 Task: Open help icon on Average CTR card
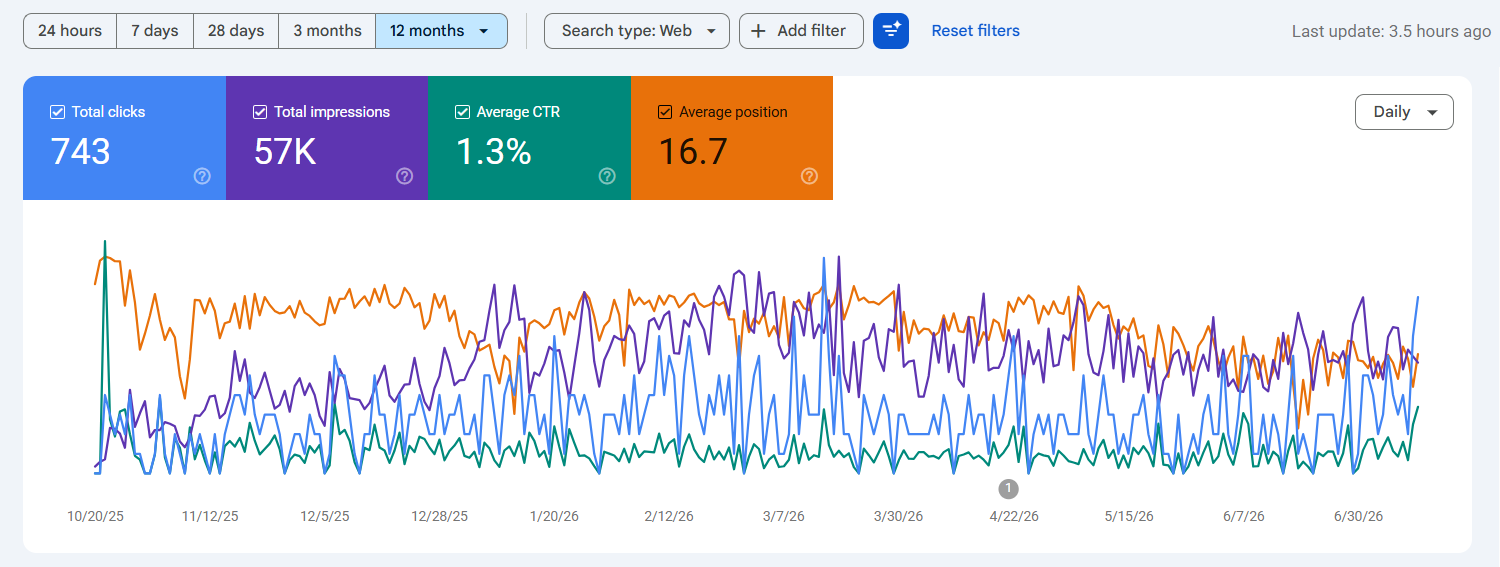tap(607, 176)
